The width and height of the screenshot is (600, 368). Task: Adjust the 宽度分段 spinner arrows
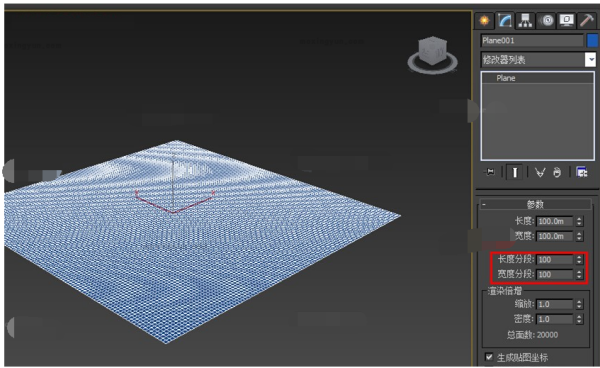point(579,274)
